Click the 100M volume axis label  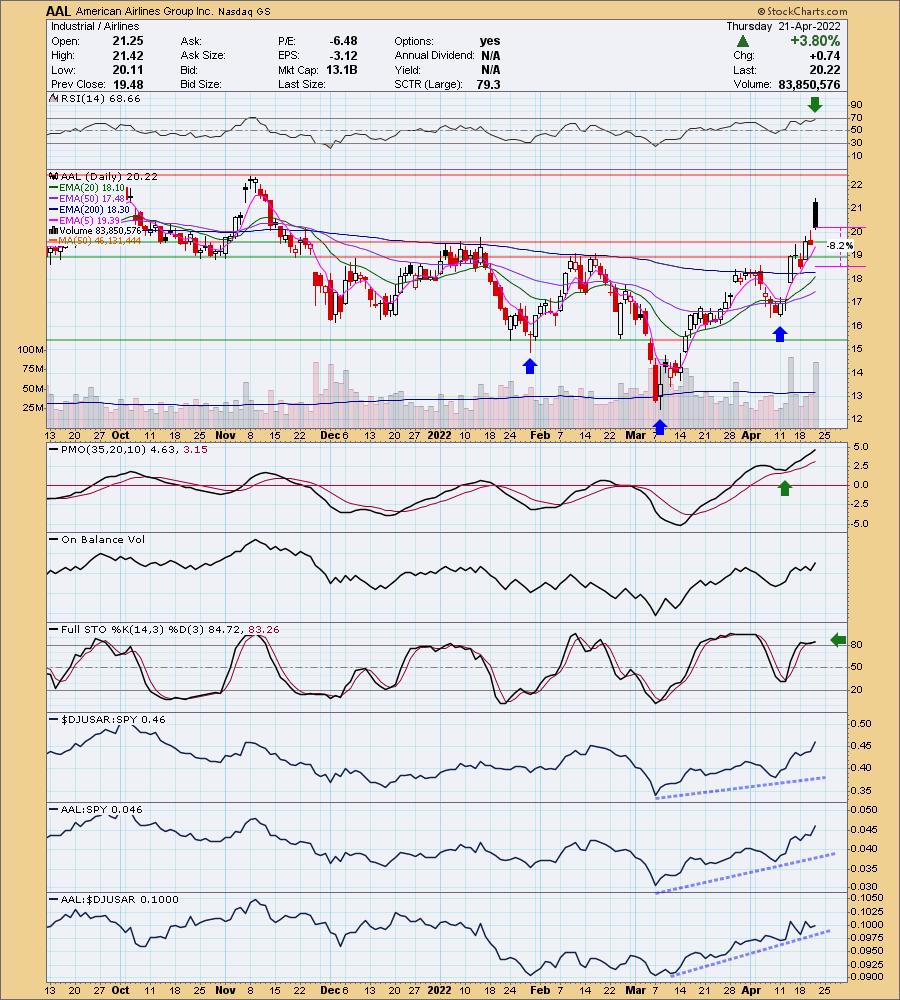[x=31, y=349]
